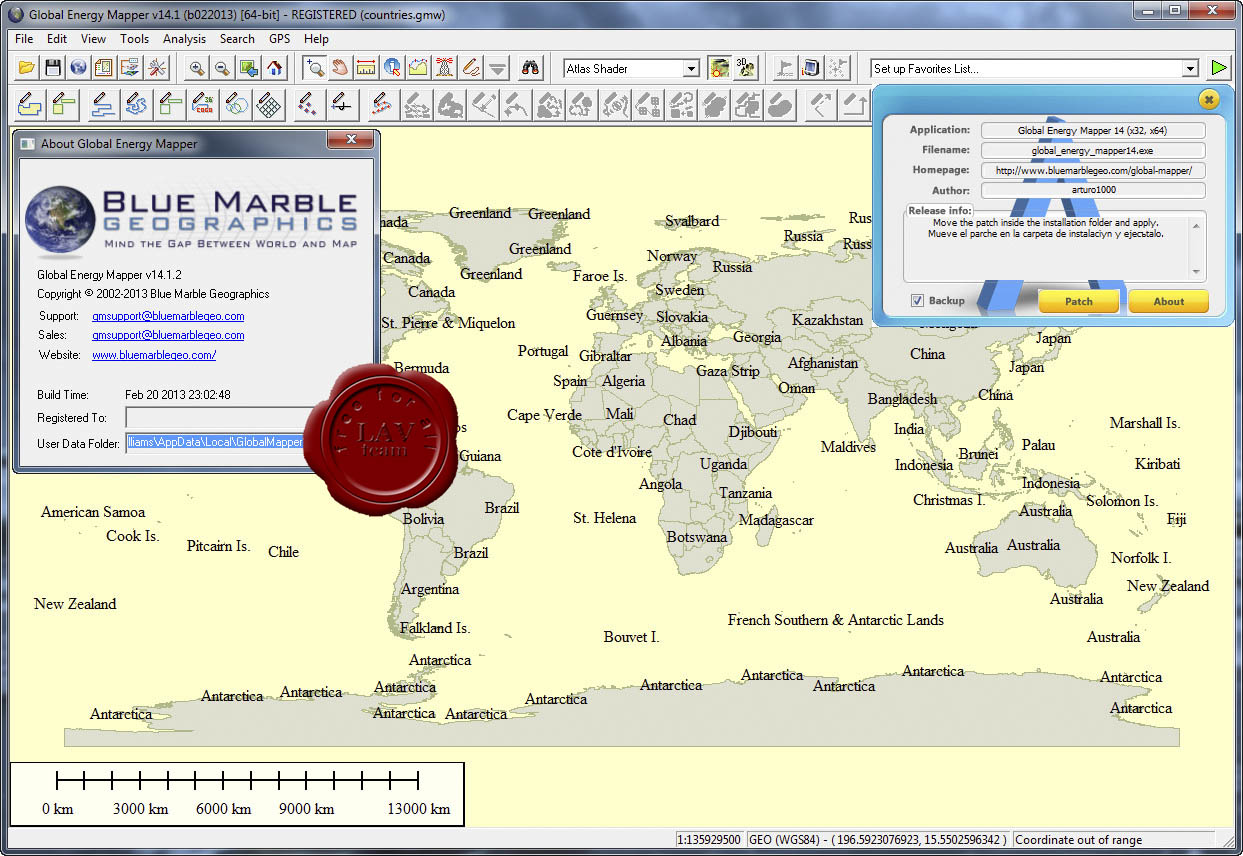Click the Zoom In magnifier icon
This screenshot has height=856, width=1243.
pyautogui.click(x=197, y=68)
